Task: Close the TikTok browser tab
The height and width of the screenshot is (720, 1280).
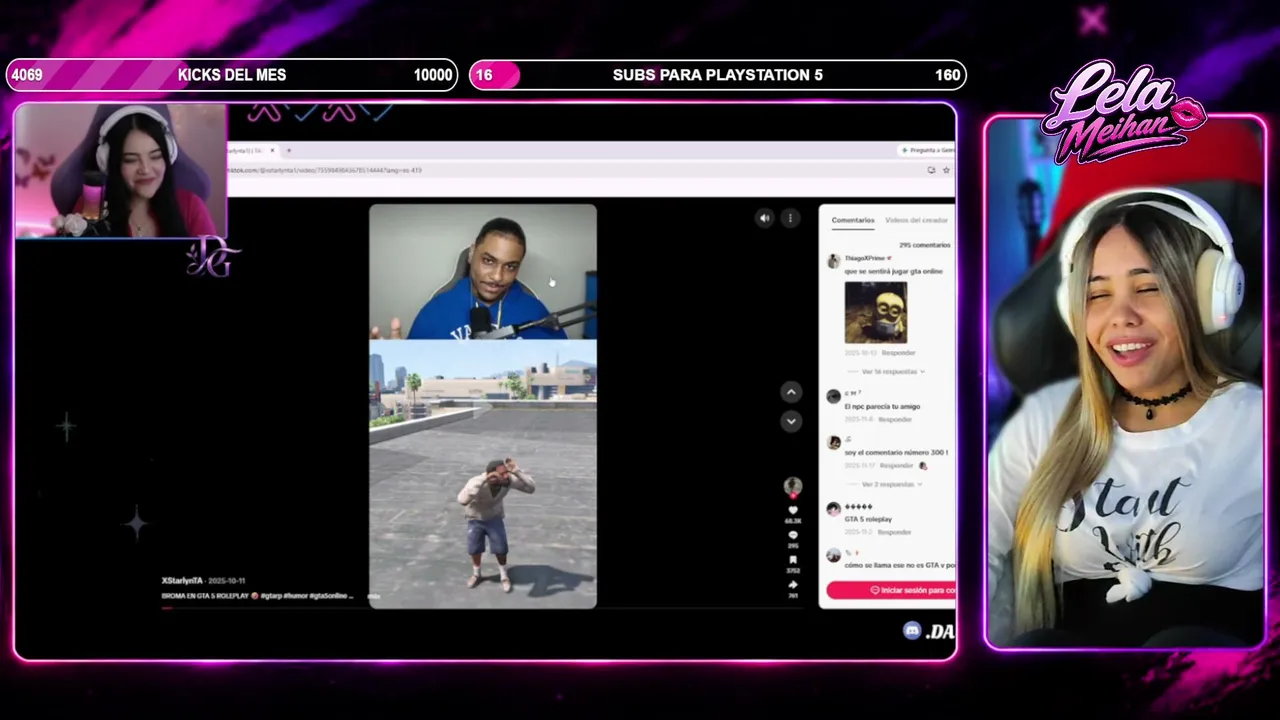Action: pyautogui.click(x=272, y=150)
